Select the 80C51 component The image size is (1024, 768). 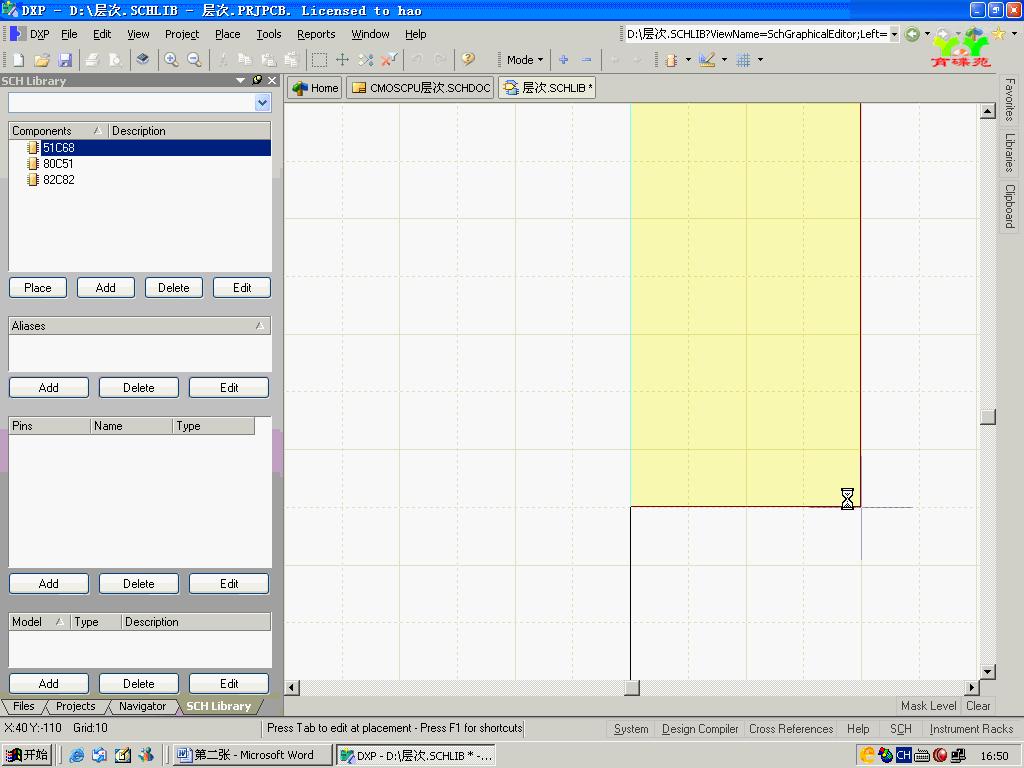click(58, 164)
